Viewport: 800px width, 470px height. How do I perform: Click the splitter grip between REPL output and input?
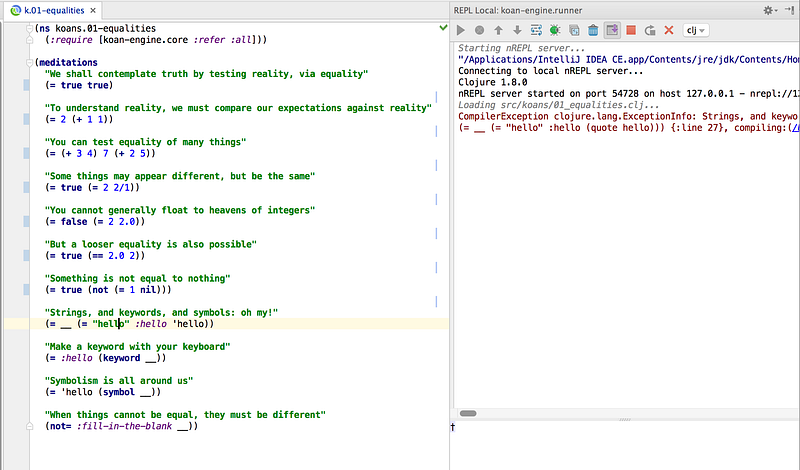tap(625, 419)
